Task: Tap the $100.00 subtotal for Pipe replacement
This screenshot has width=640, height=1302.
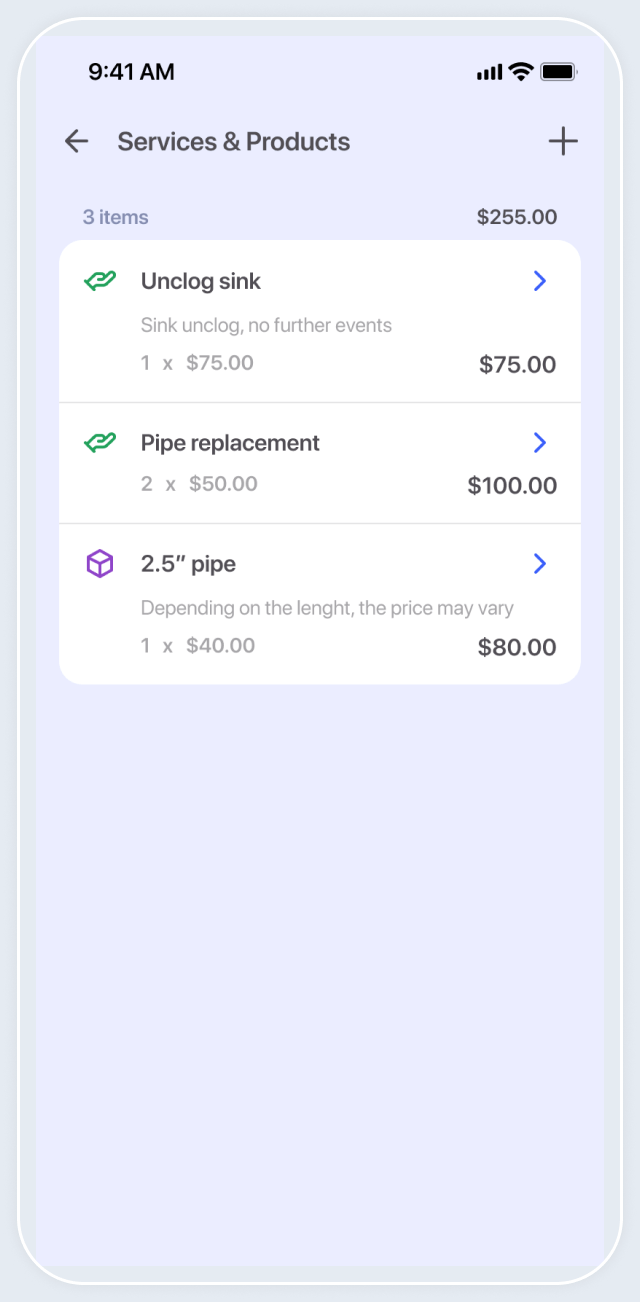Action: point(513,485)
